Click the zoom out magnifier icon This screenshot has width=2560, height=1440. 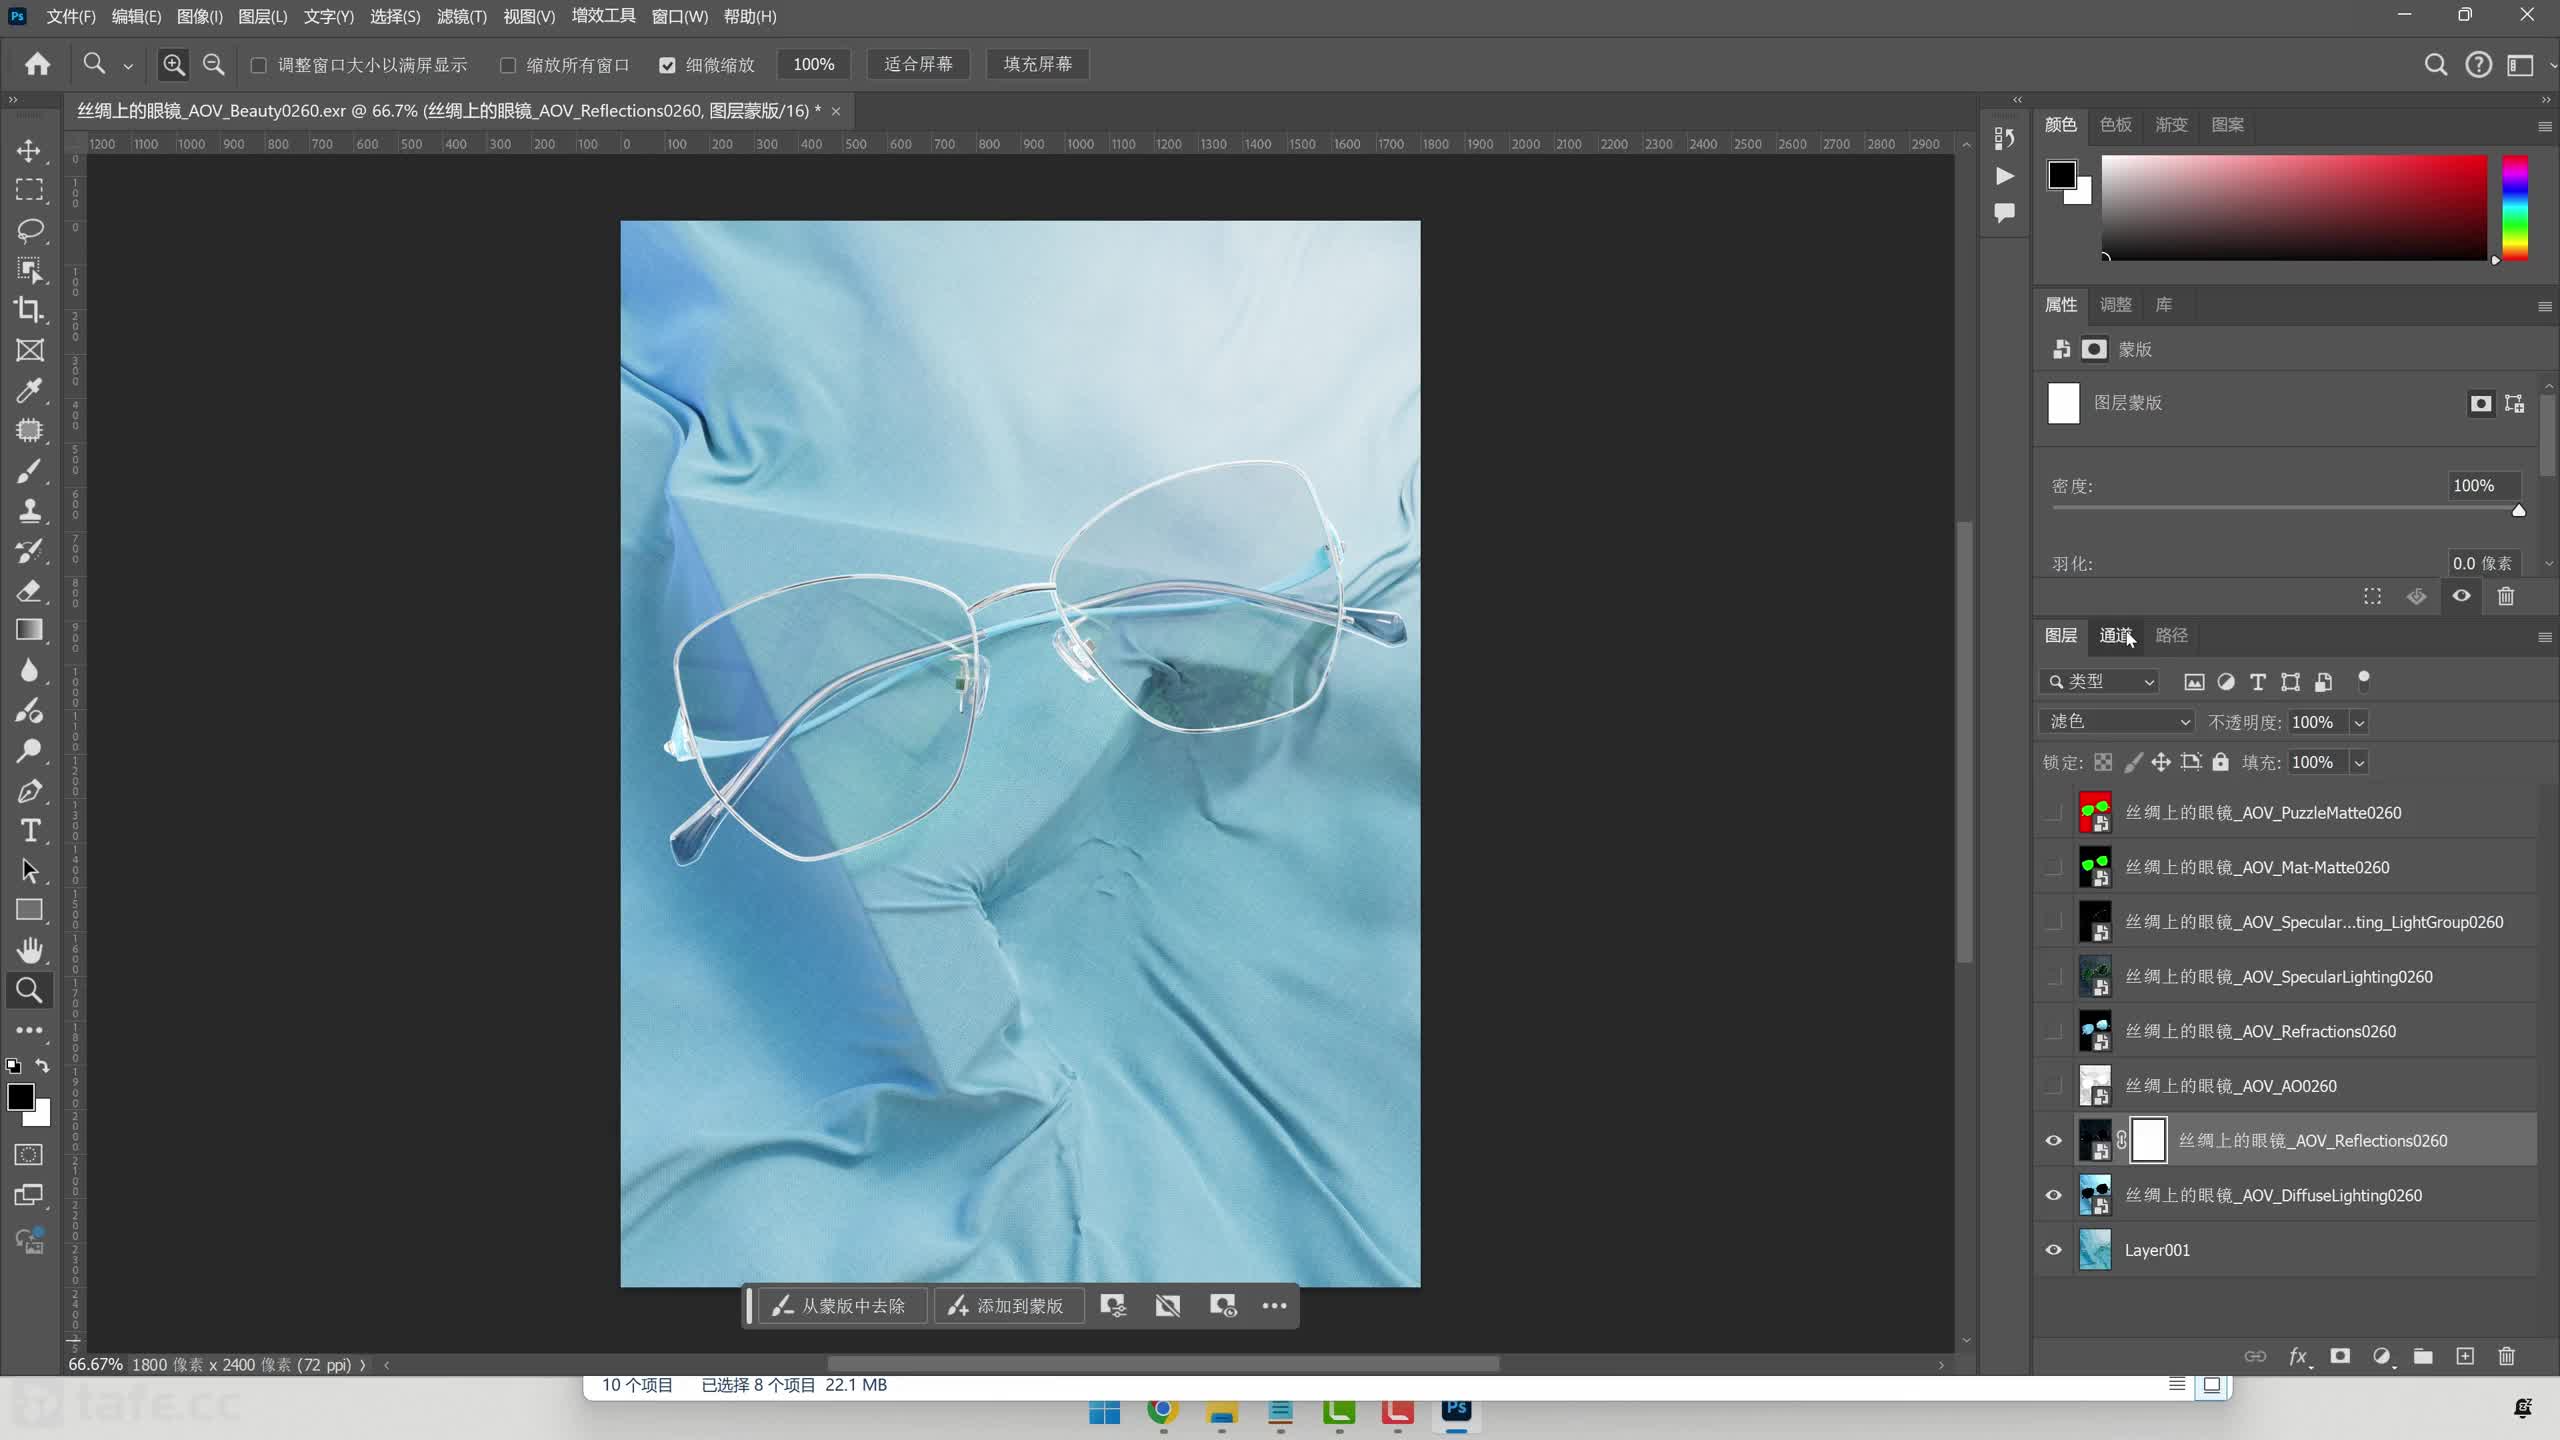click(x=213, y=65)
